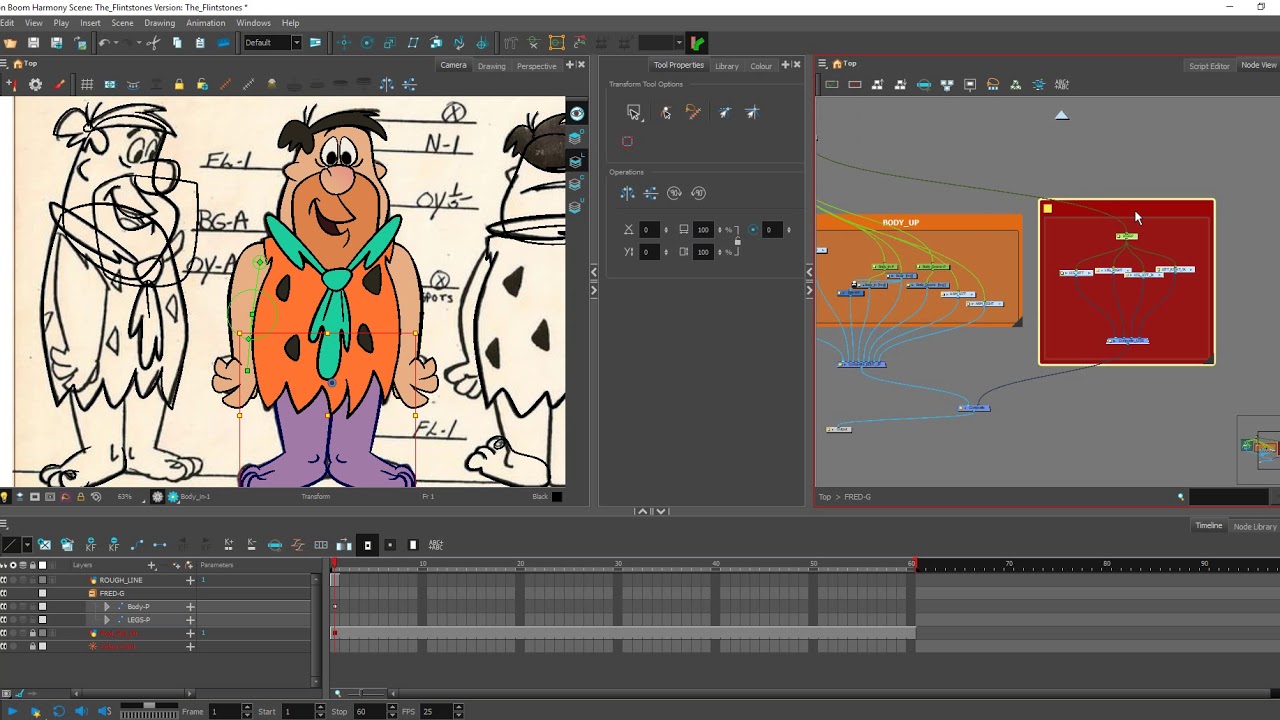This screenshot has width=1280, height=720.
Task: Add a view with Camera panel plus
Action: point(570,65)
